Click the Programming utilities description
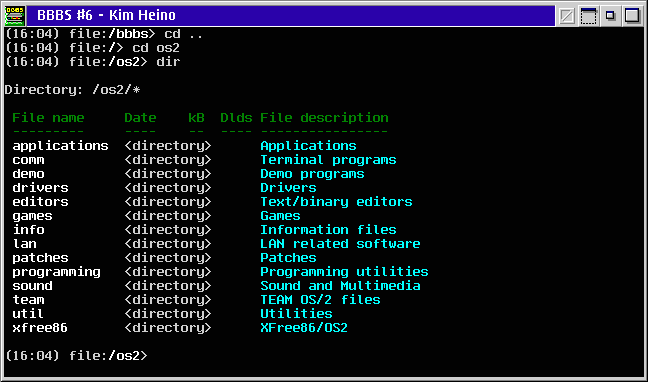Screen dimensions: 648x382 pos(344,272)
